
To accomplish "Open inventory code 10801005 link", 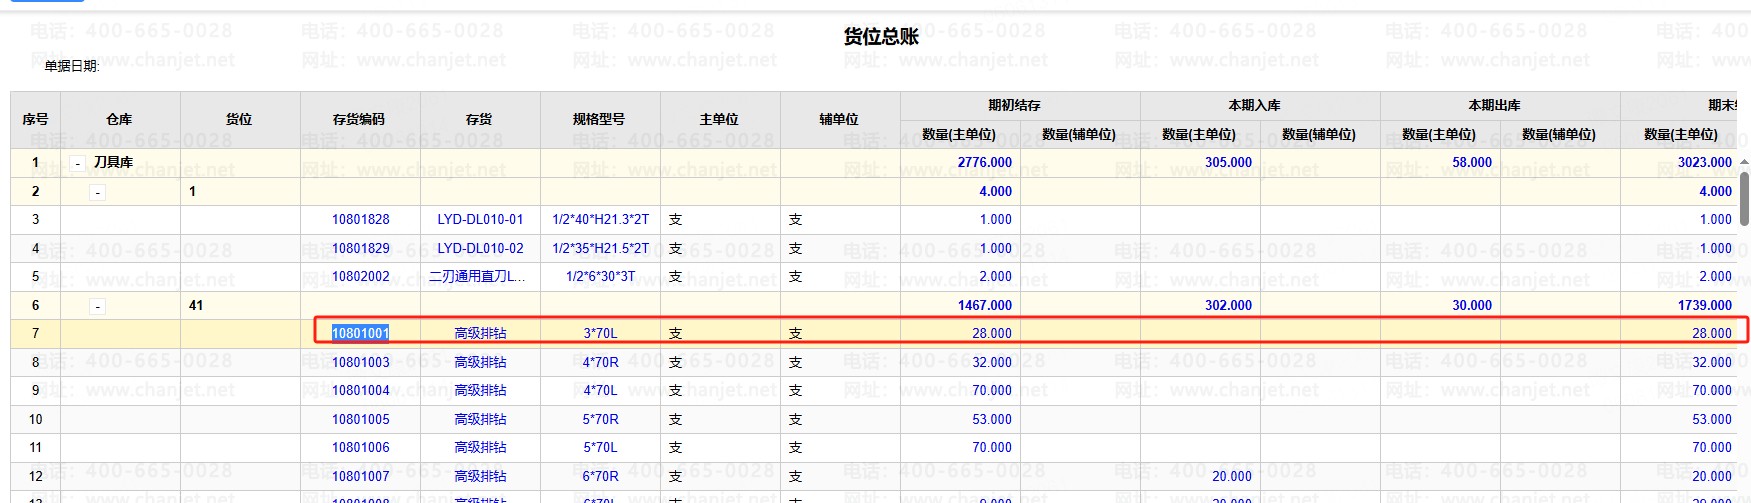I will (361, 419).
